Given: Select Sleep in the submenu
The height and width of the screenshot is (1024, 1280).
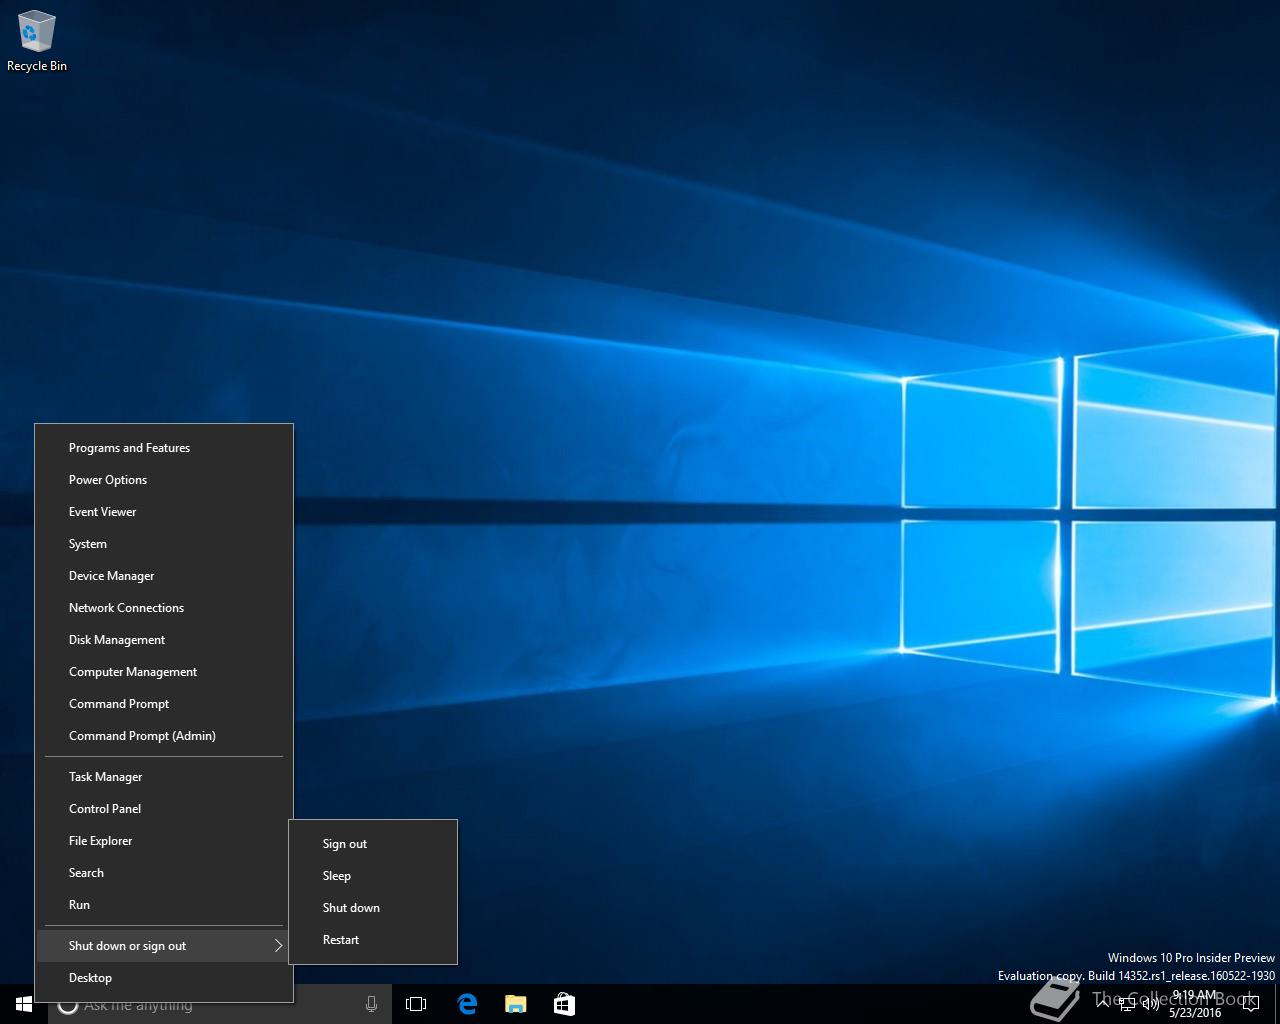Looking at the screenshot, I should pyautogui.click(x=373, y=876).
